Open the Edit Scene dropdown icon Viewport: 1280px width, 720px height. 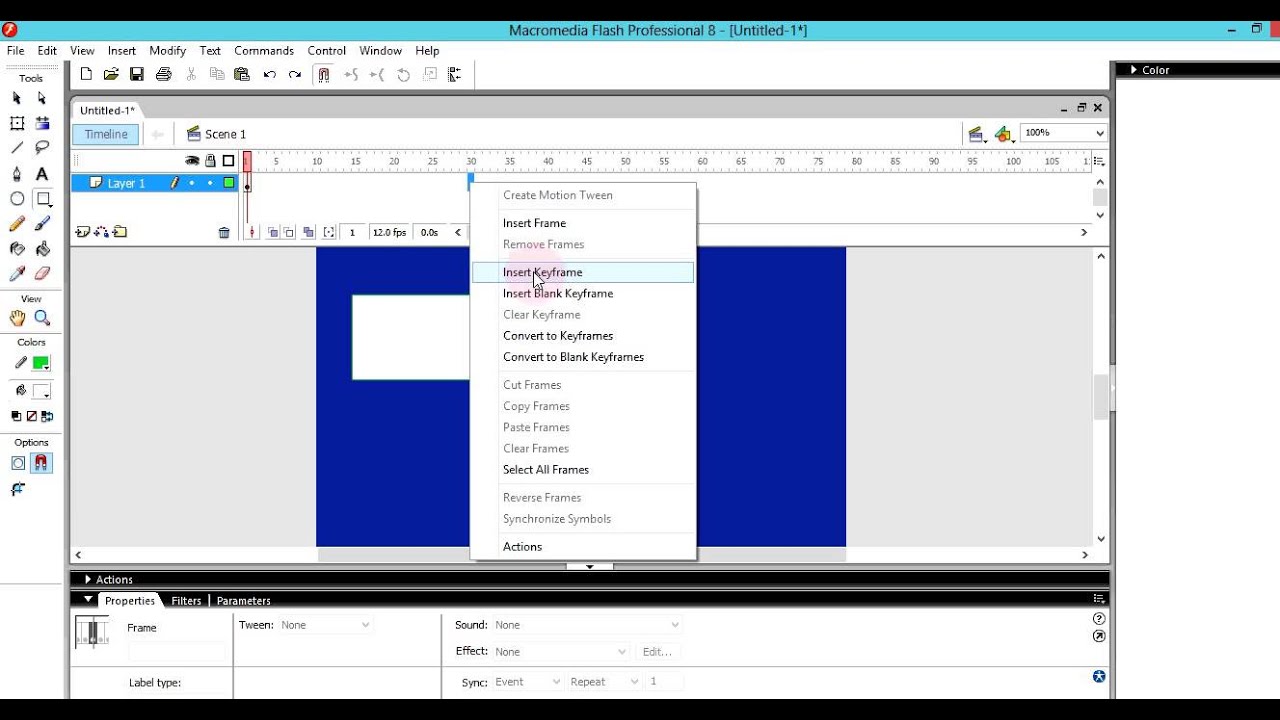pos(977,134)
